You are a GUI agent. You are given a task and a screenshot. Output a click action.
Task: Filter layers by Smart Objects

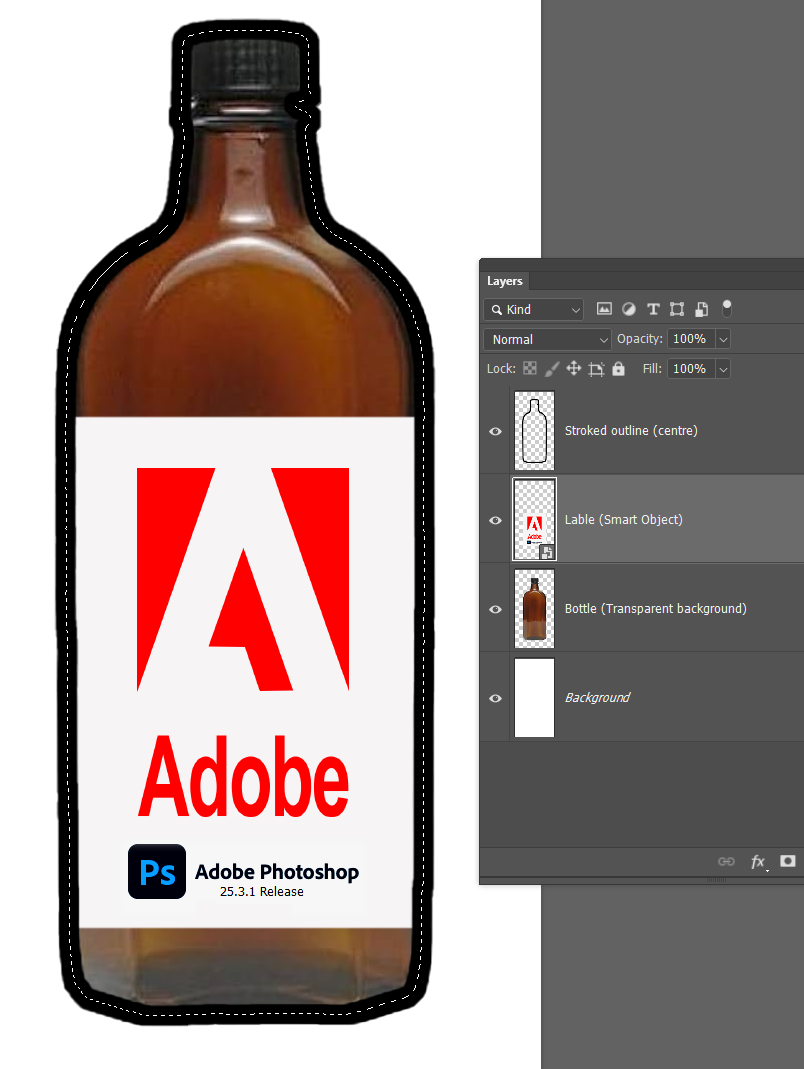click(701, 308)
